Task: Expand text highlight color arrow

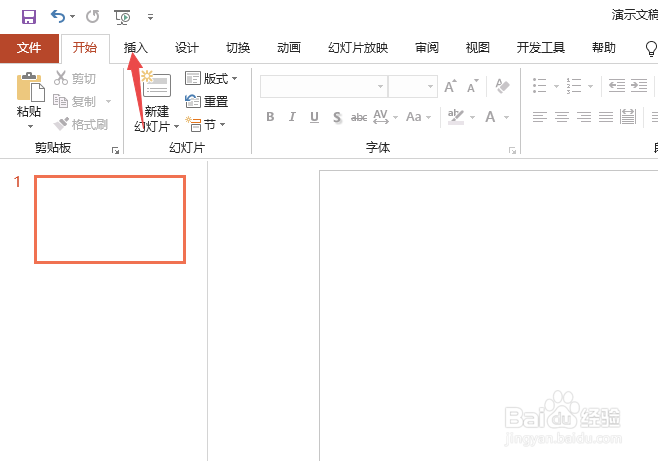Action: pos(473,117)
